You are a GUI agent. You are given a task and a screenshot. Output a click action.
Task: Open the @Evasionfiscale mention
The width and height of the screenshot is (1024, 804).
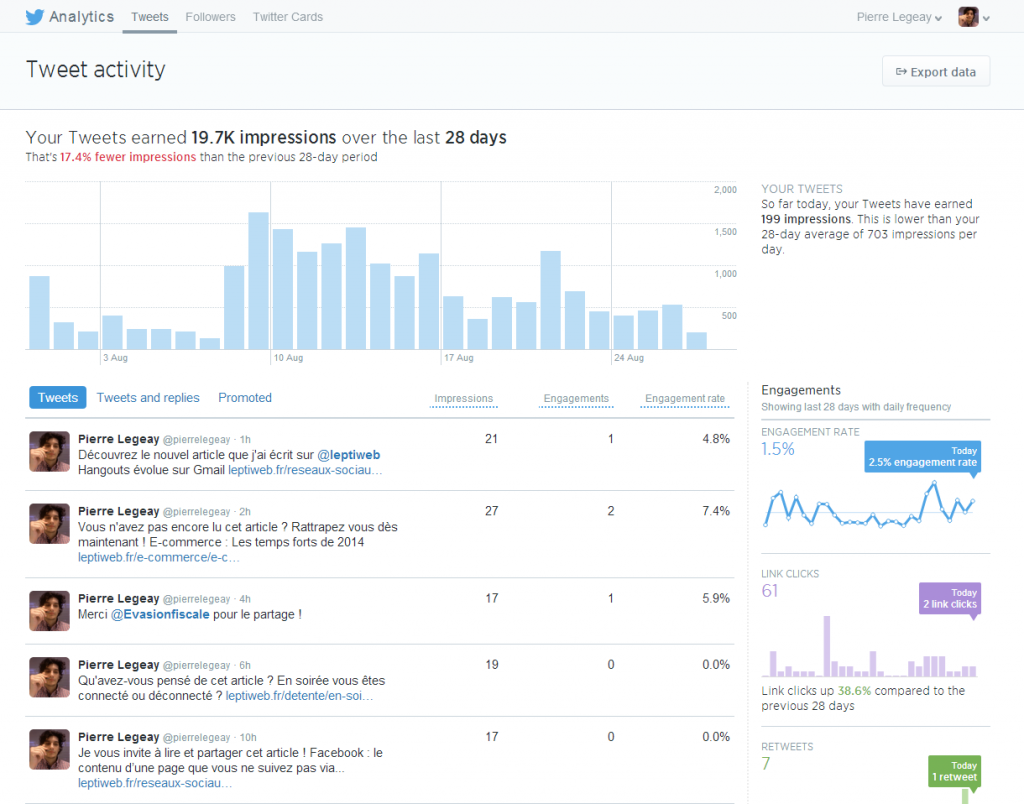tap(160, 614)
